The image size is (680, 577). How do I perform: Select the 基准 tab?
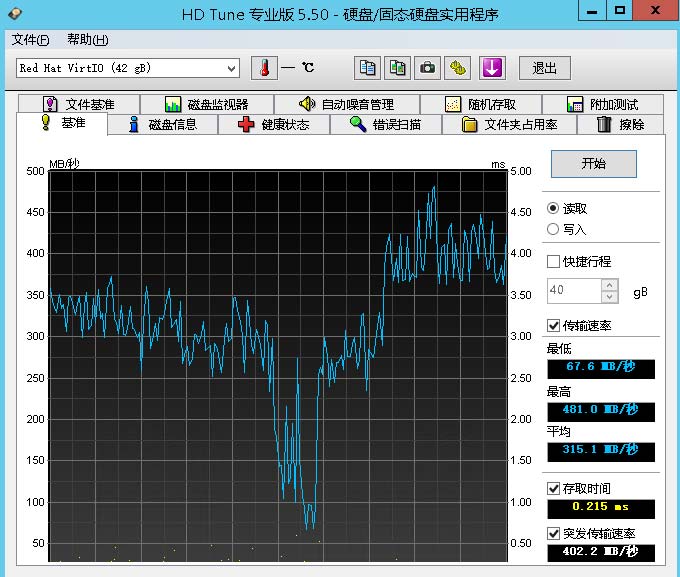(62, 123)
